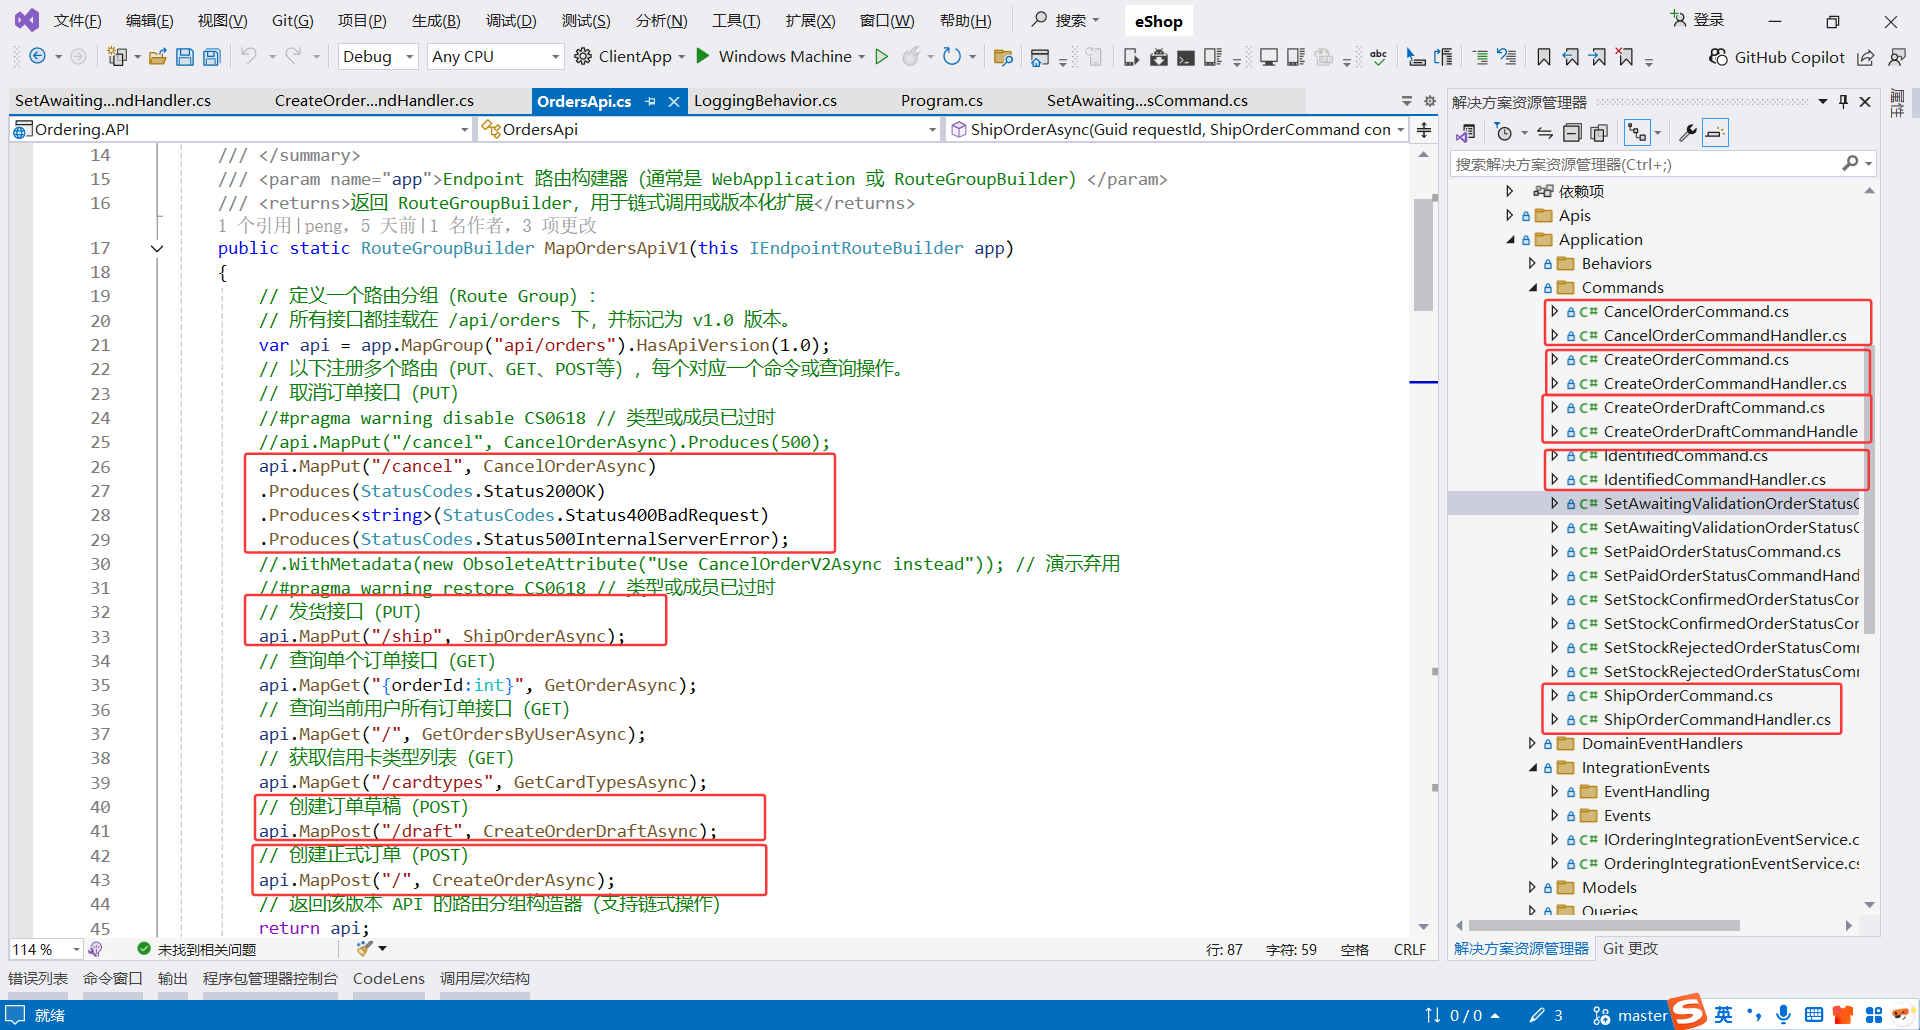Collapse the MapOrdersApiV1 method at line 17
The image size is (1920, 1030).
pyautogui.click(x=157, y=248)
